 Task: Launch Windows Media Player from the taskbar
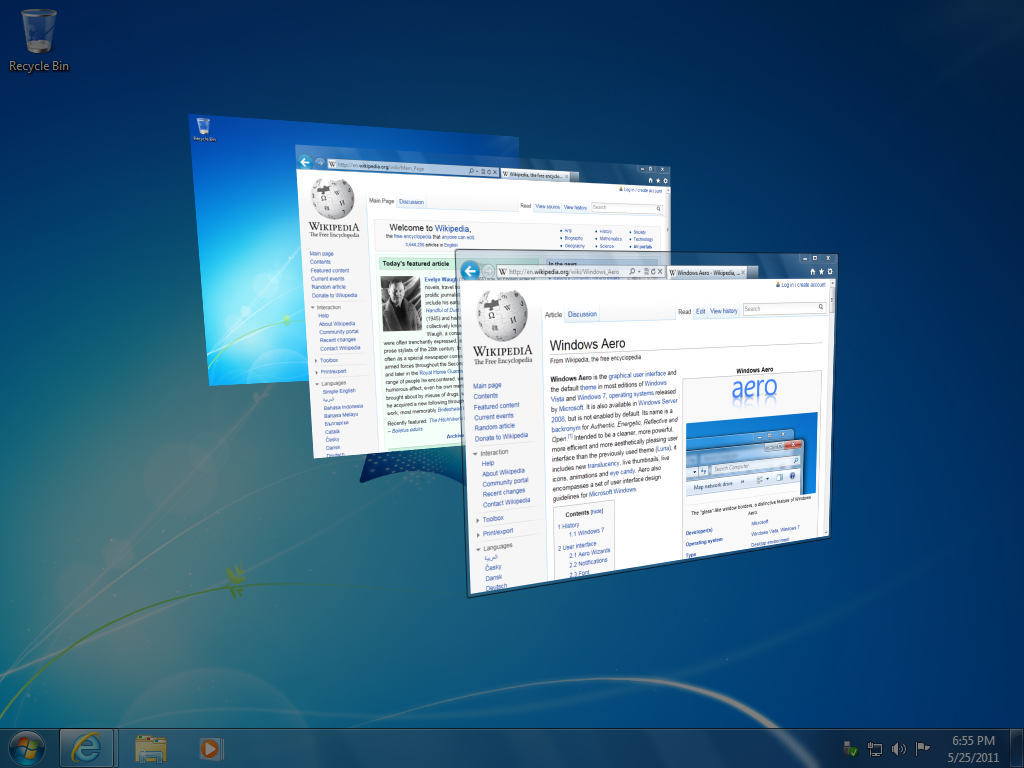click(x=209, y=747)
